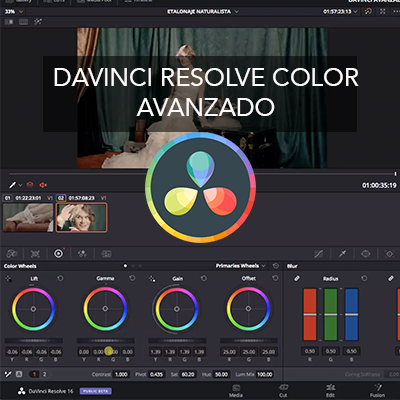Viewport: 400px width, 400px height.
Task: Open the Qualifier eyedropper palette
Action: click(x=342, y=254)
